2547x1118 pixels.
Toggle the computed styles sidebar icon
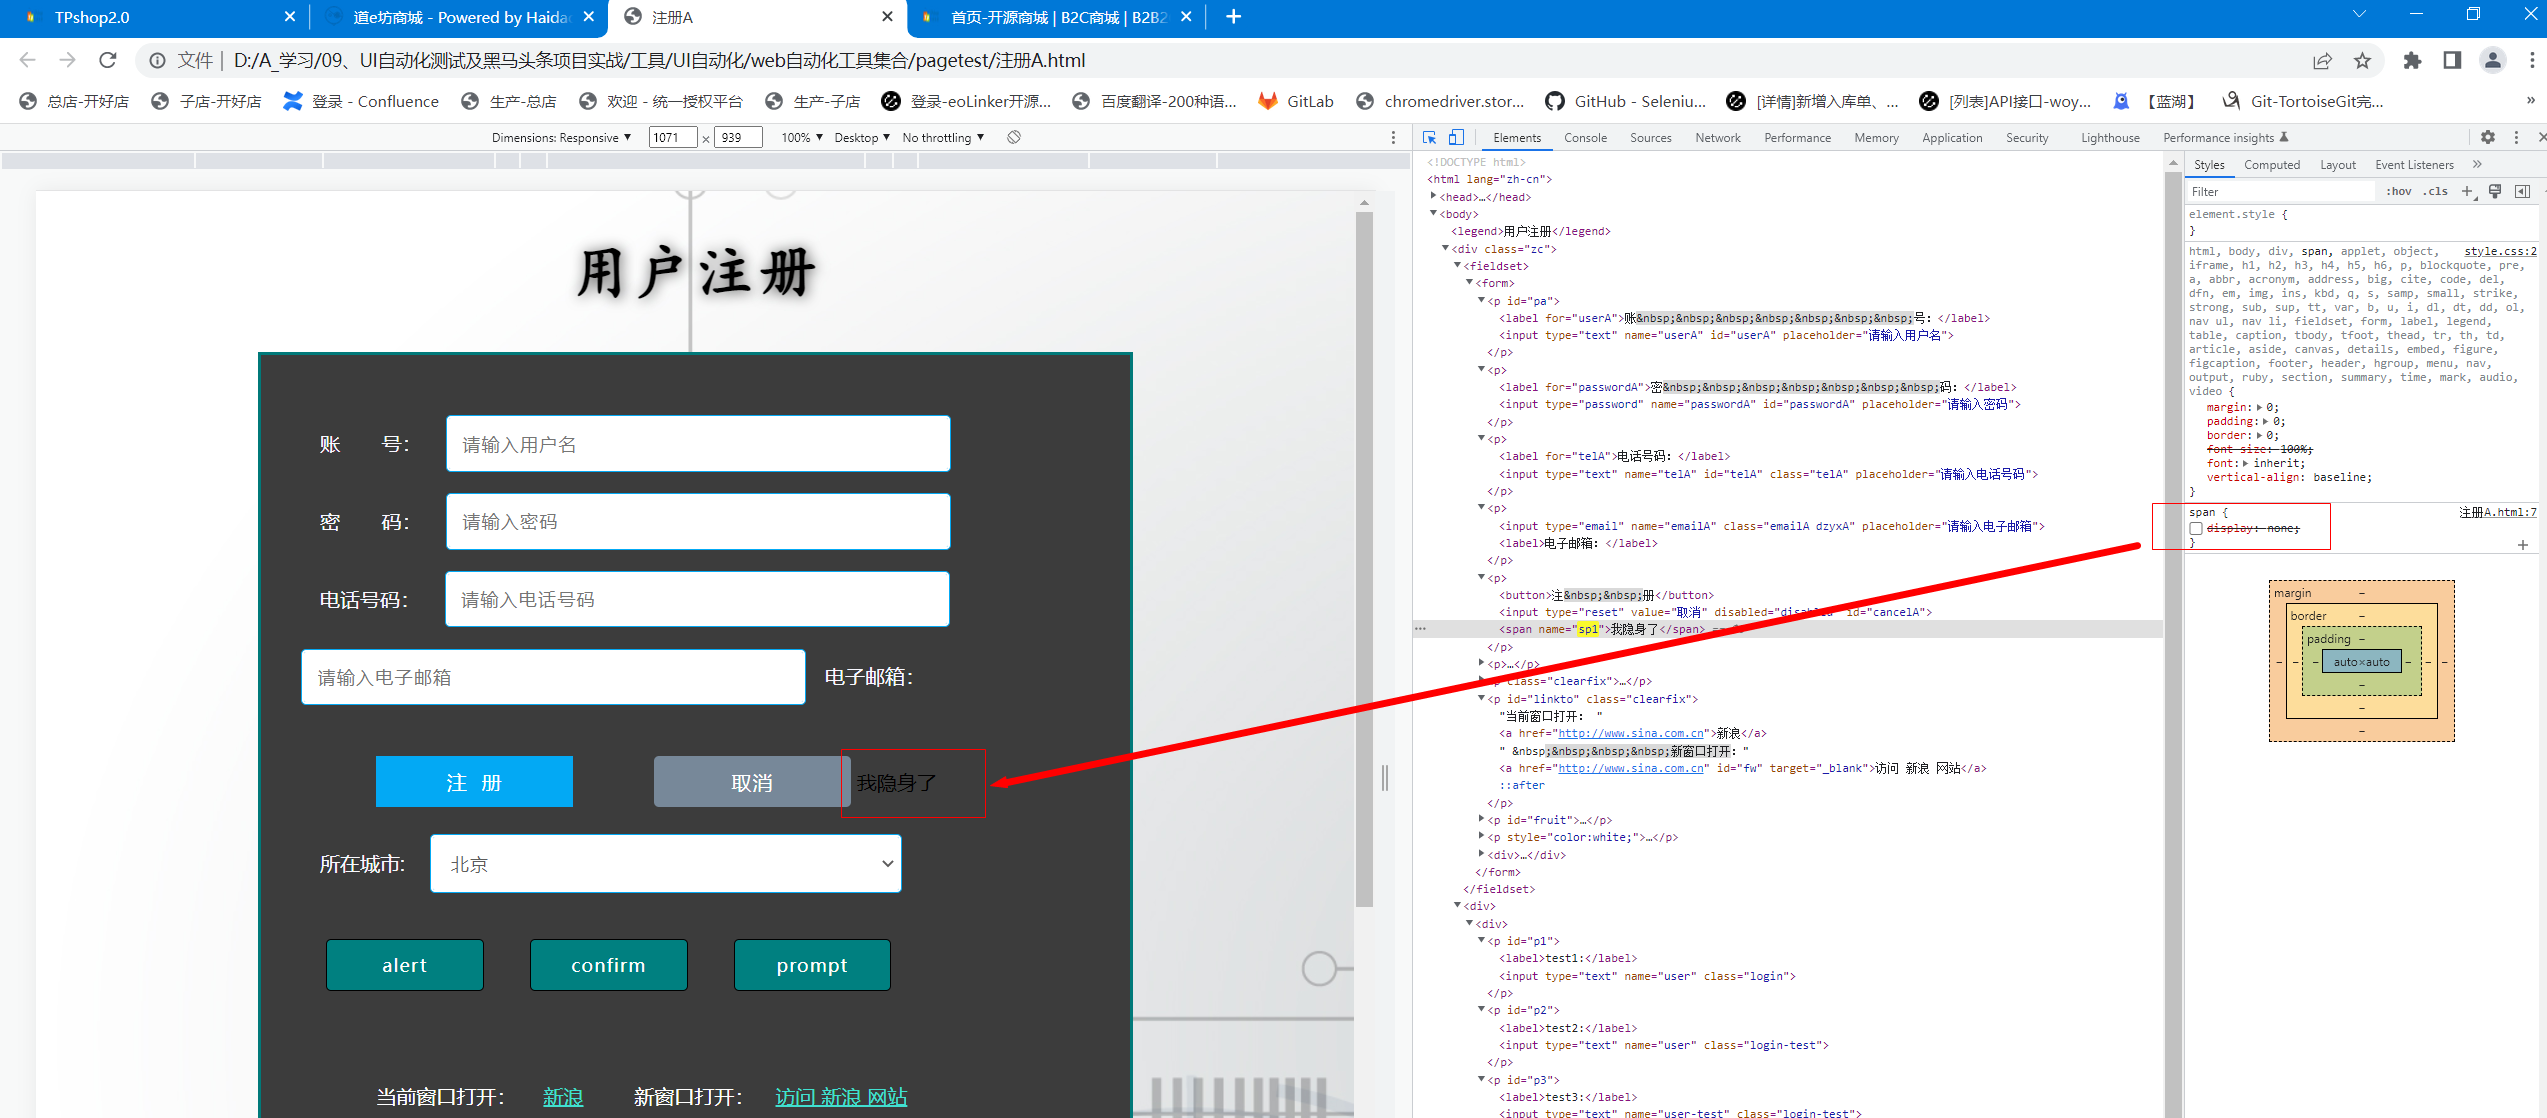click(2522, 191)
